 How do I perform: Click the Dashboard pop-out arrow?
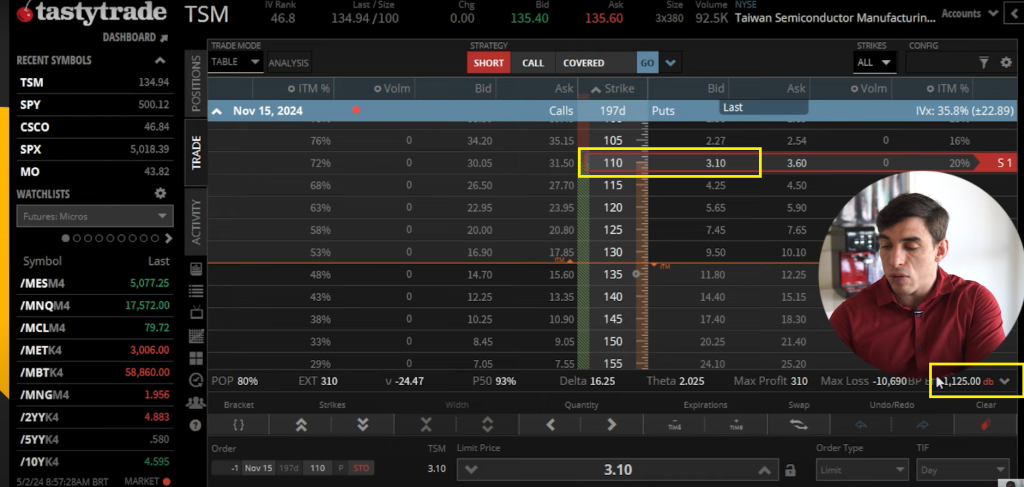(165, 37)
